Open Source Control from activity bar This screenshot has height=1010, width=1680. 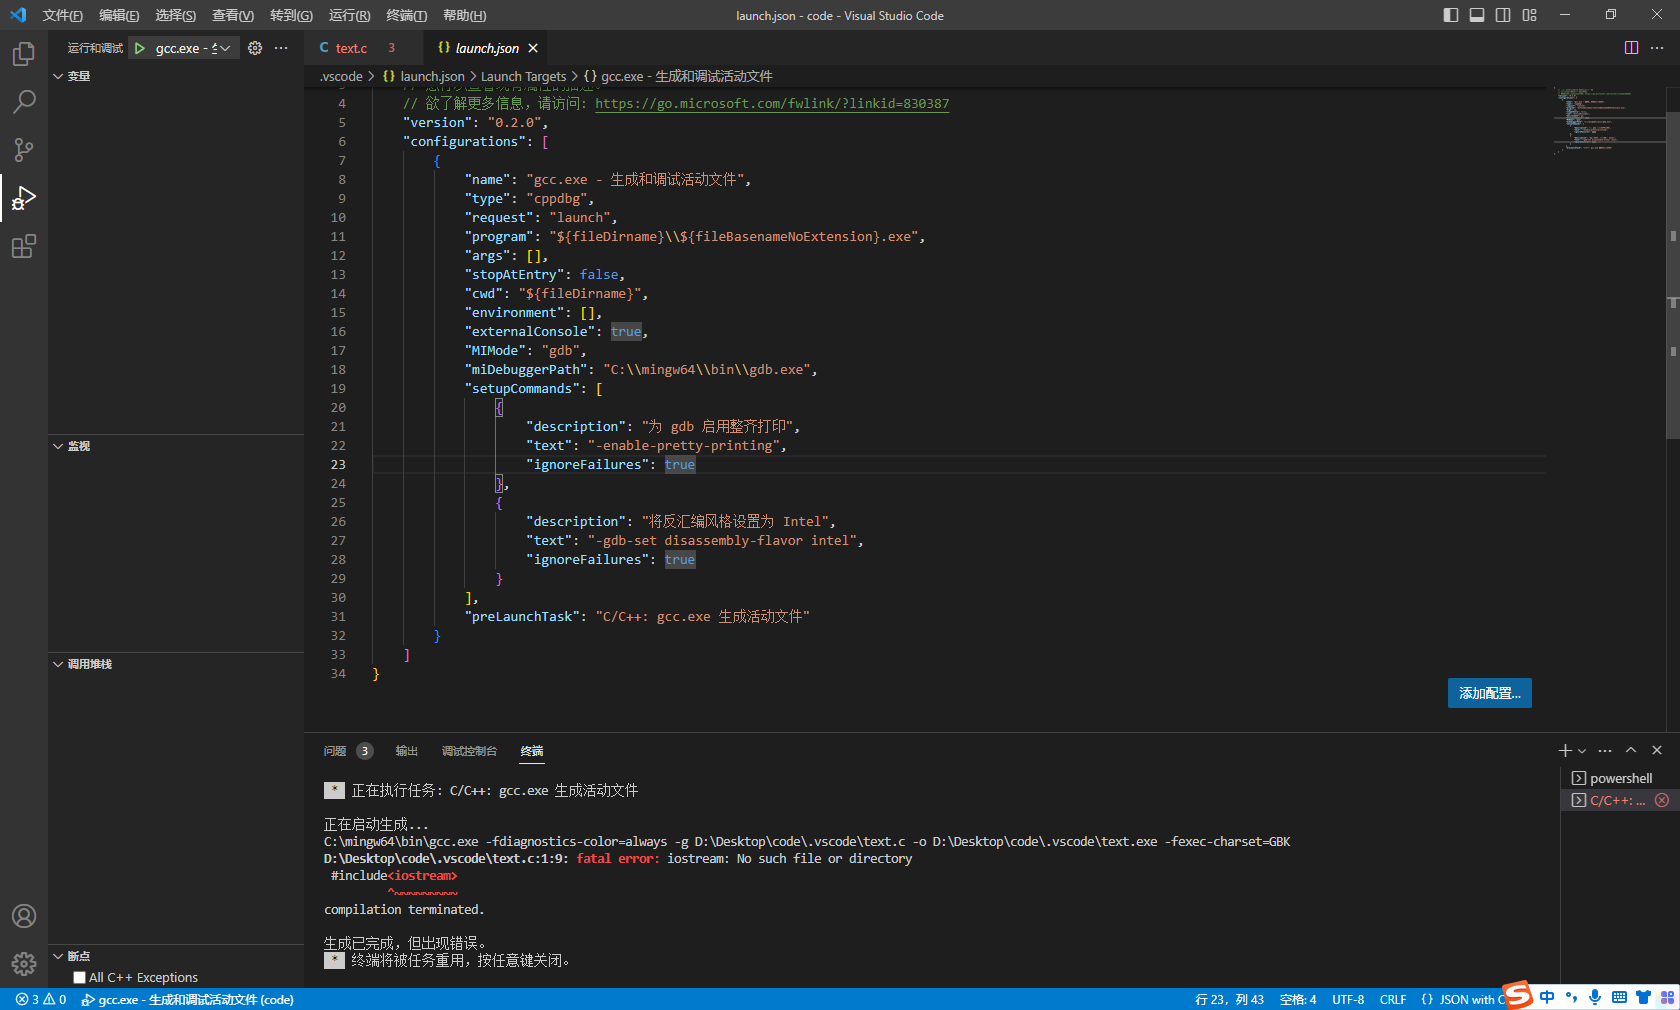tap(23, 149)
